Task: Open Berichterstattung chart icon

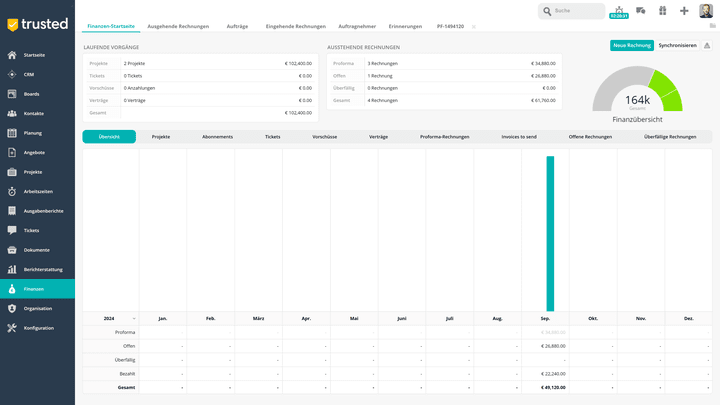Action: point(12,269)
